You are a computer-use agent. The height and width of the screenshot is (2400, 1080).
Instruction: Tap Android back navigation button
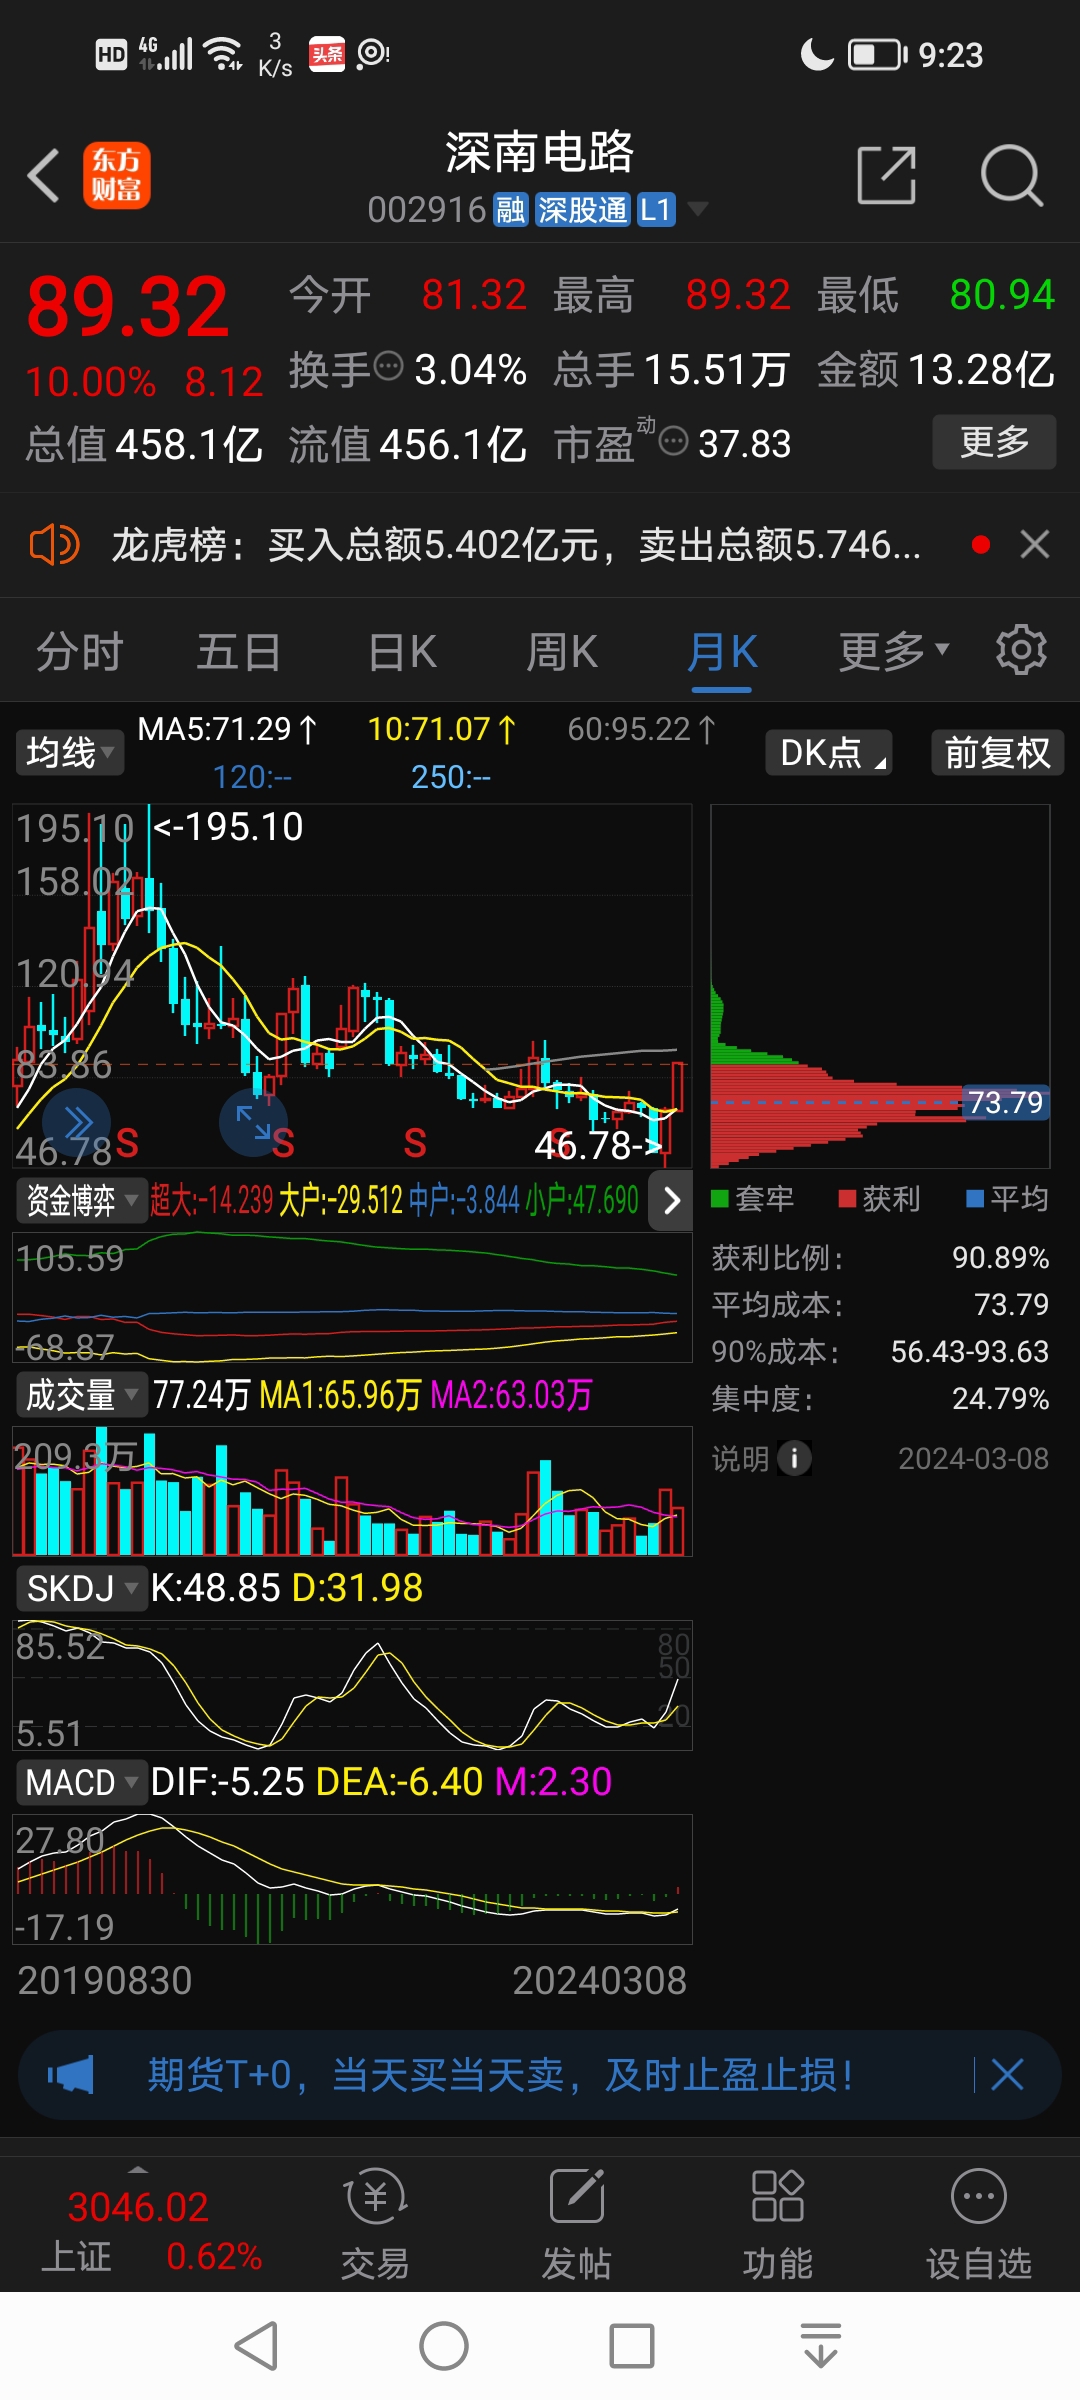[x=256, y=2346]
